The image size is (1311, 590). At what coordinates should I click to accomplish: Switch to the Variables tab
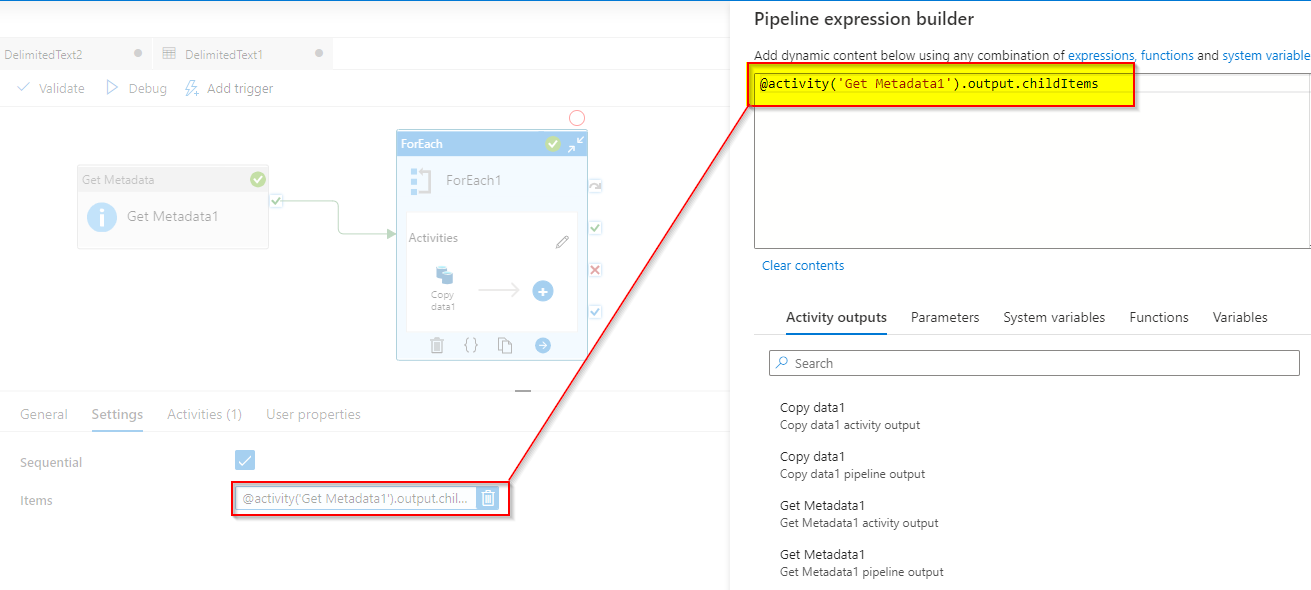point(1240,317)
